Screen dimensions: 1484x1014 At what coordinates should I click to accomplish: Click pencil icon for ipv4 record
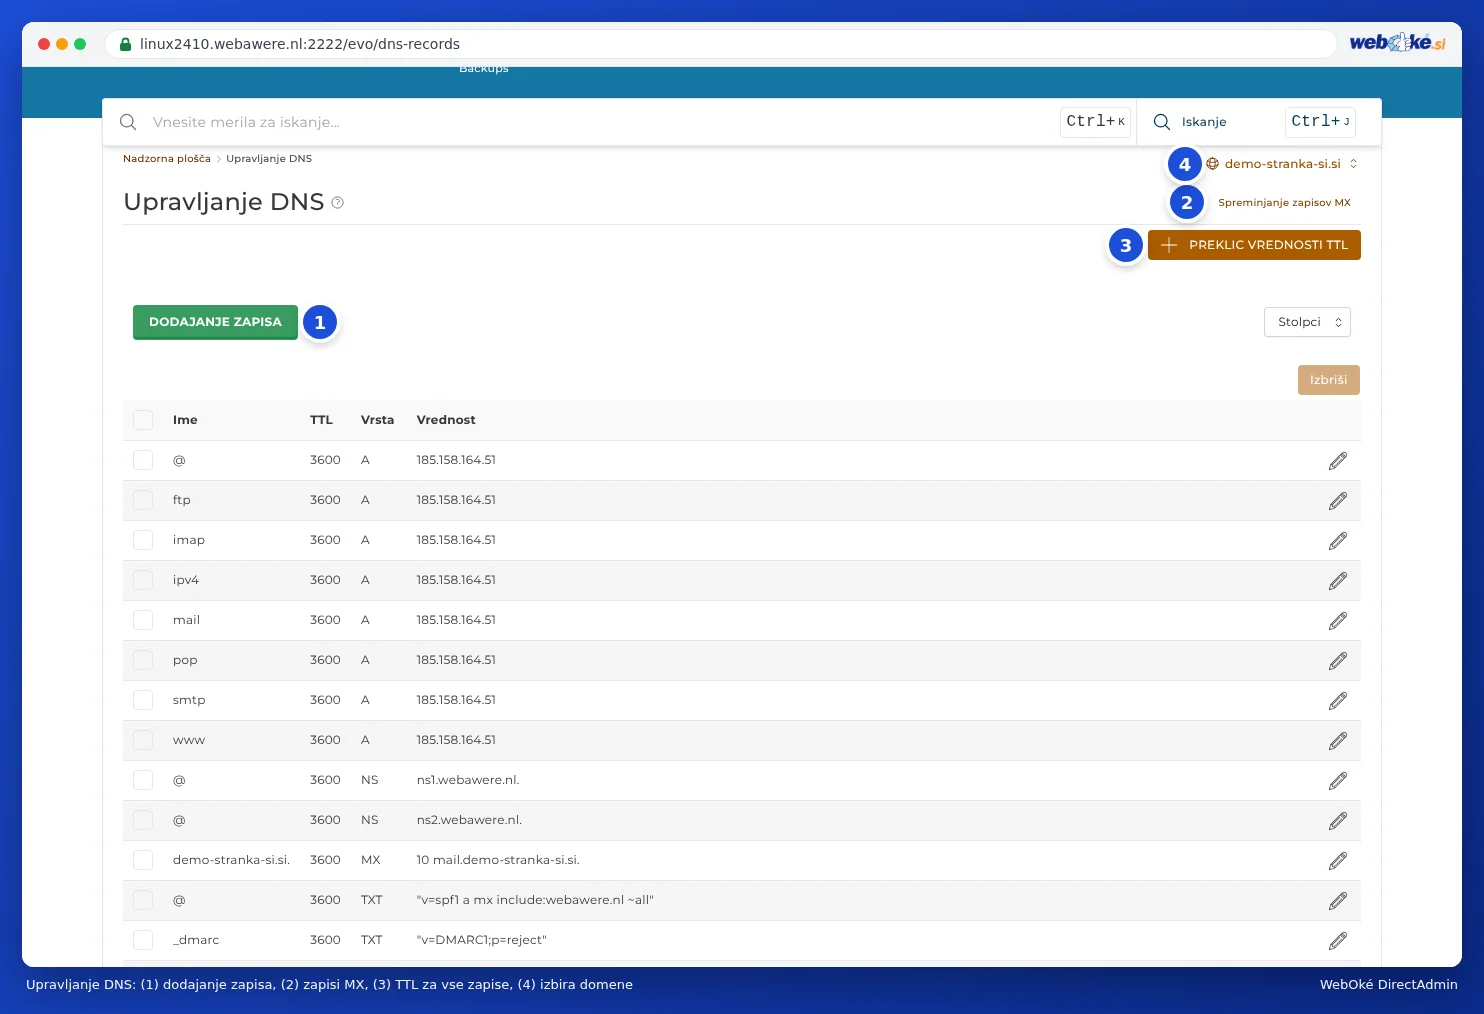1338,581
